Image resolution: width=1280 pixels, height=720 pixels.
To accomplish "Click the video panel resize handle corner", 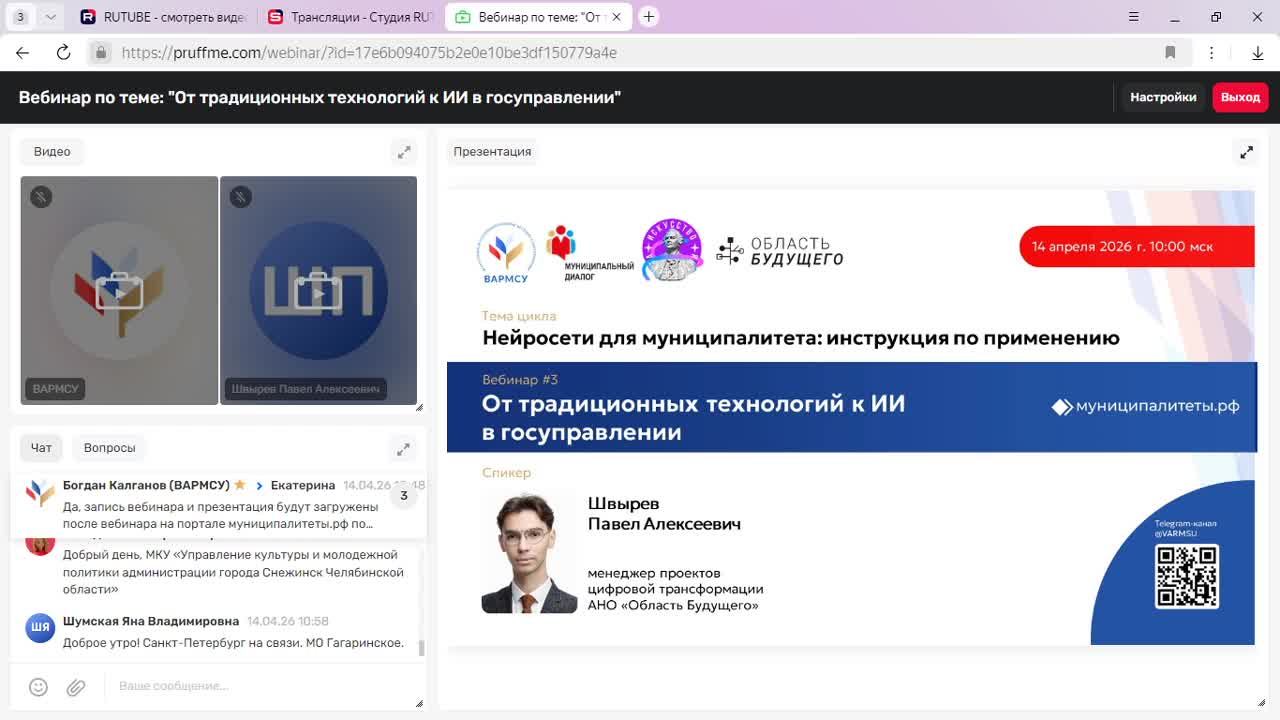I will click(419, 407).
